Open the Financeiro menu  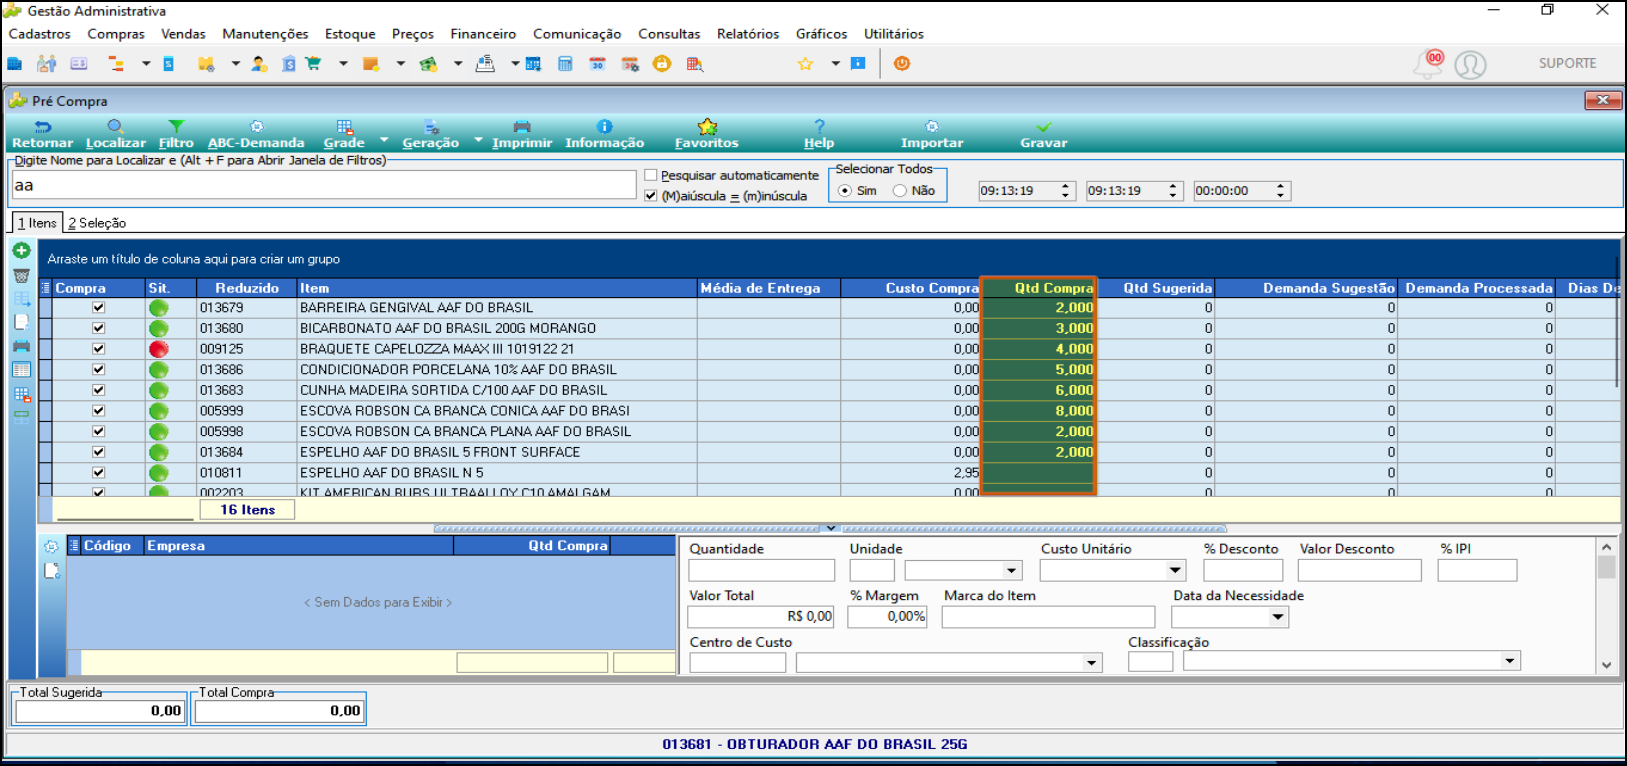click(x=483, y=34)
